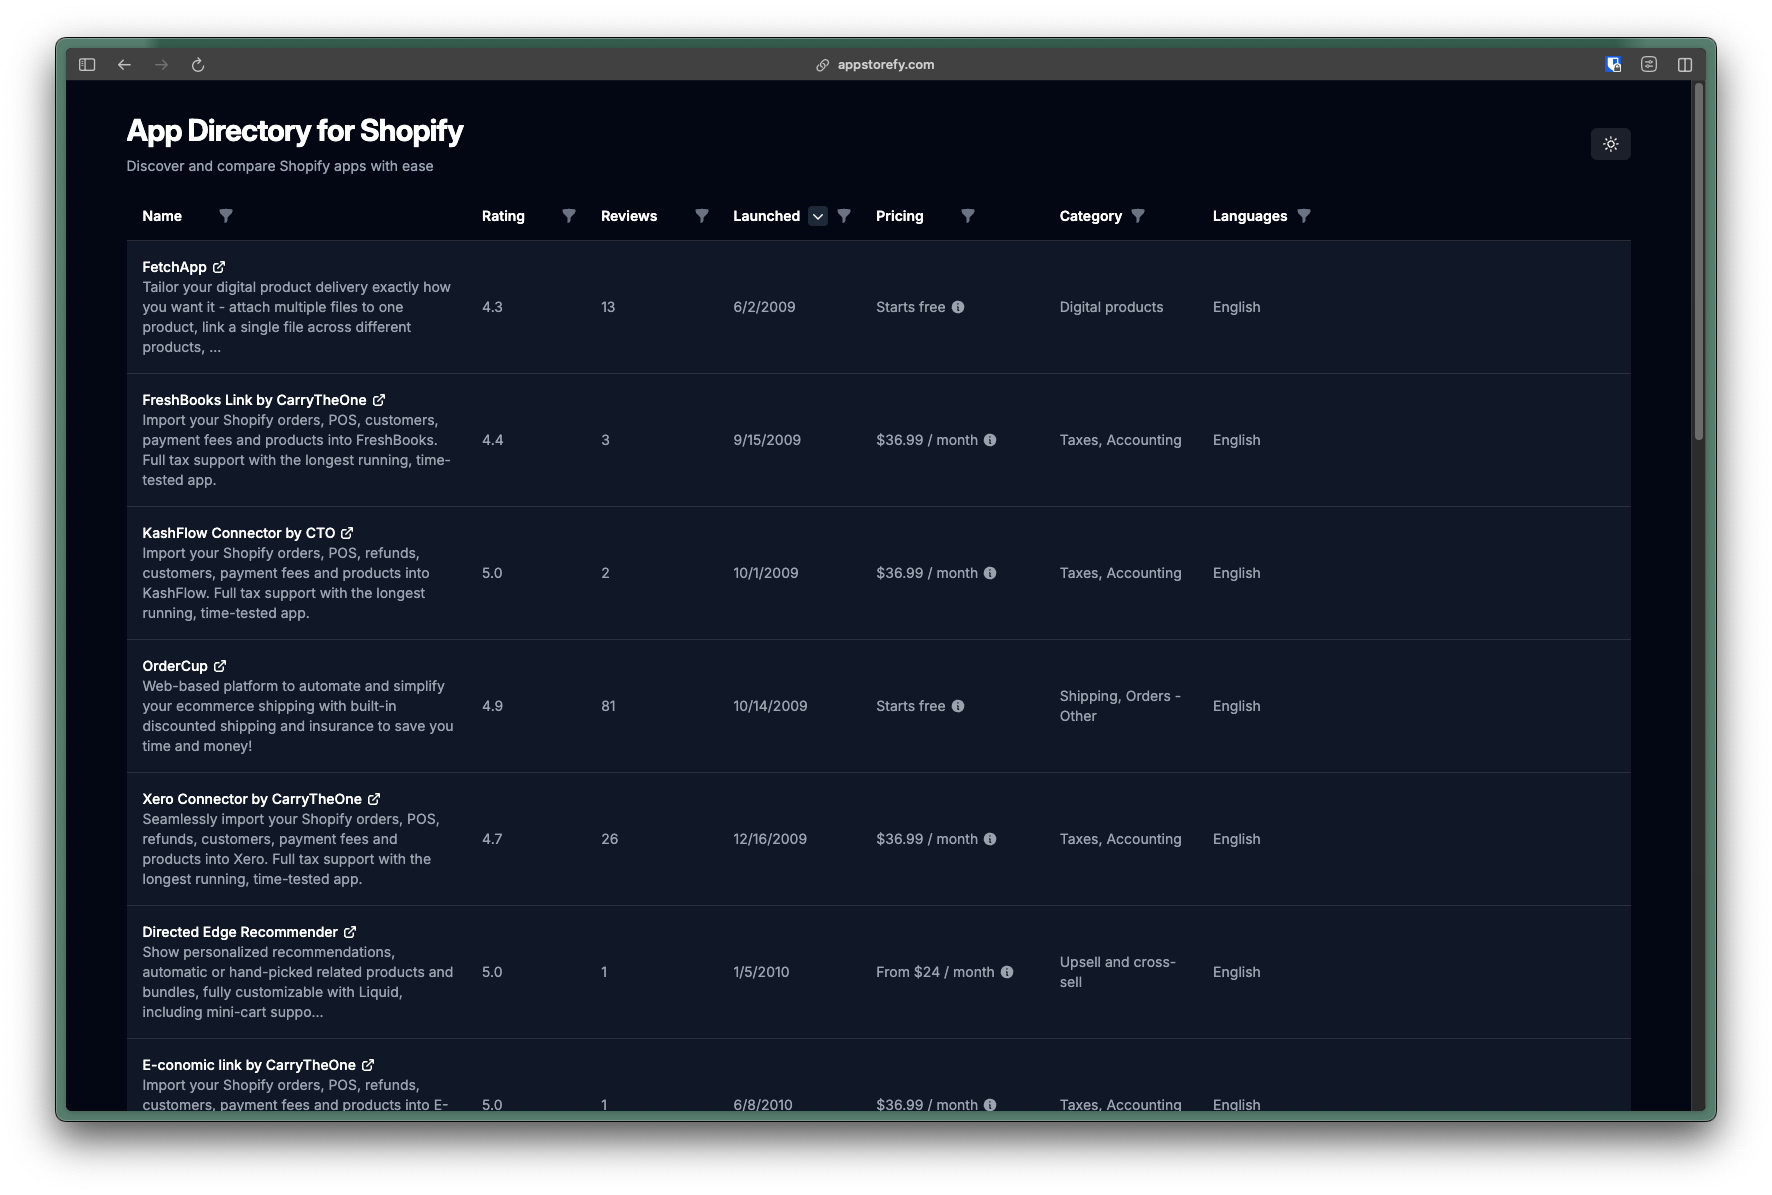Toggle the browser sidebar panel

tap(87, 64)
